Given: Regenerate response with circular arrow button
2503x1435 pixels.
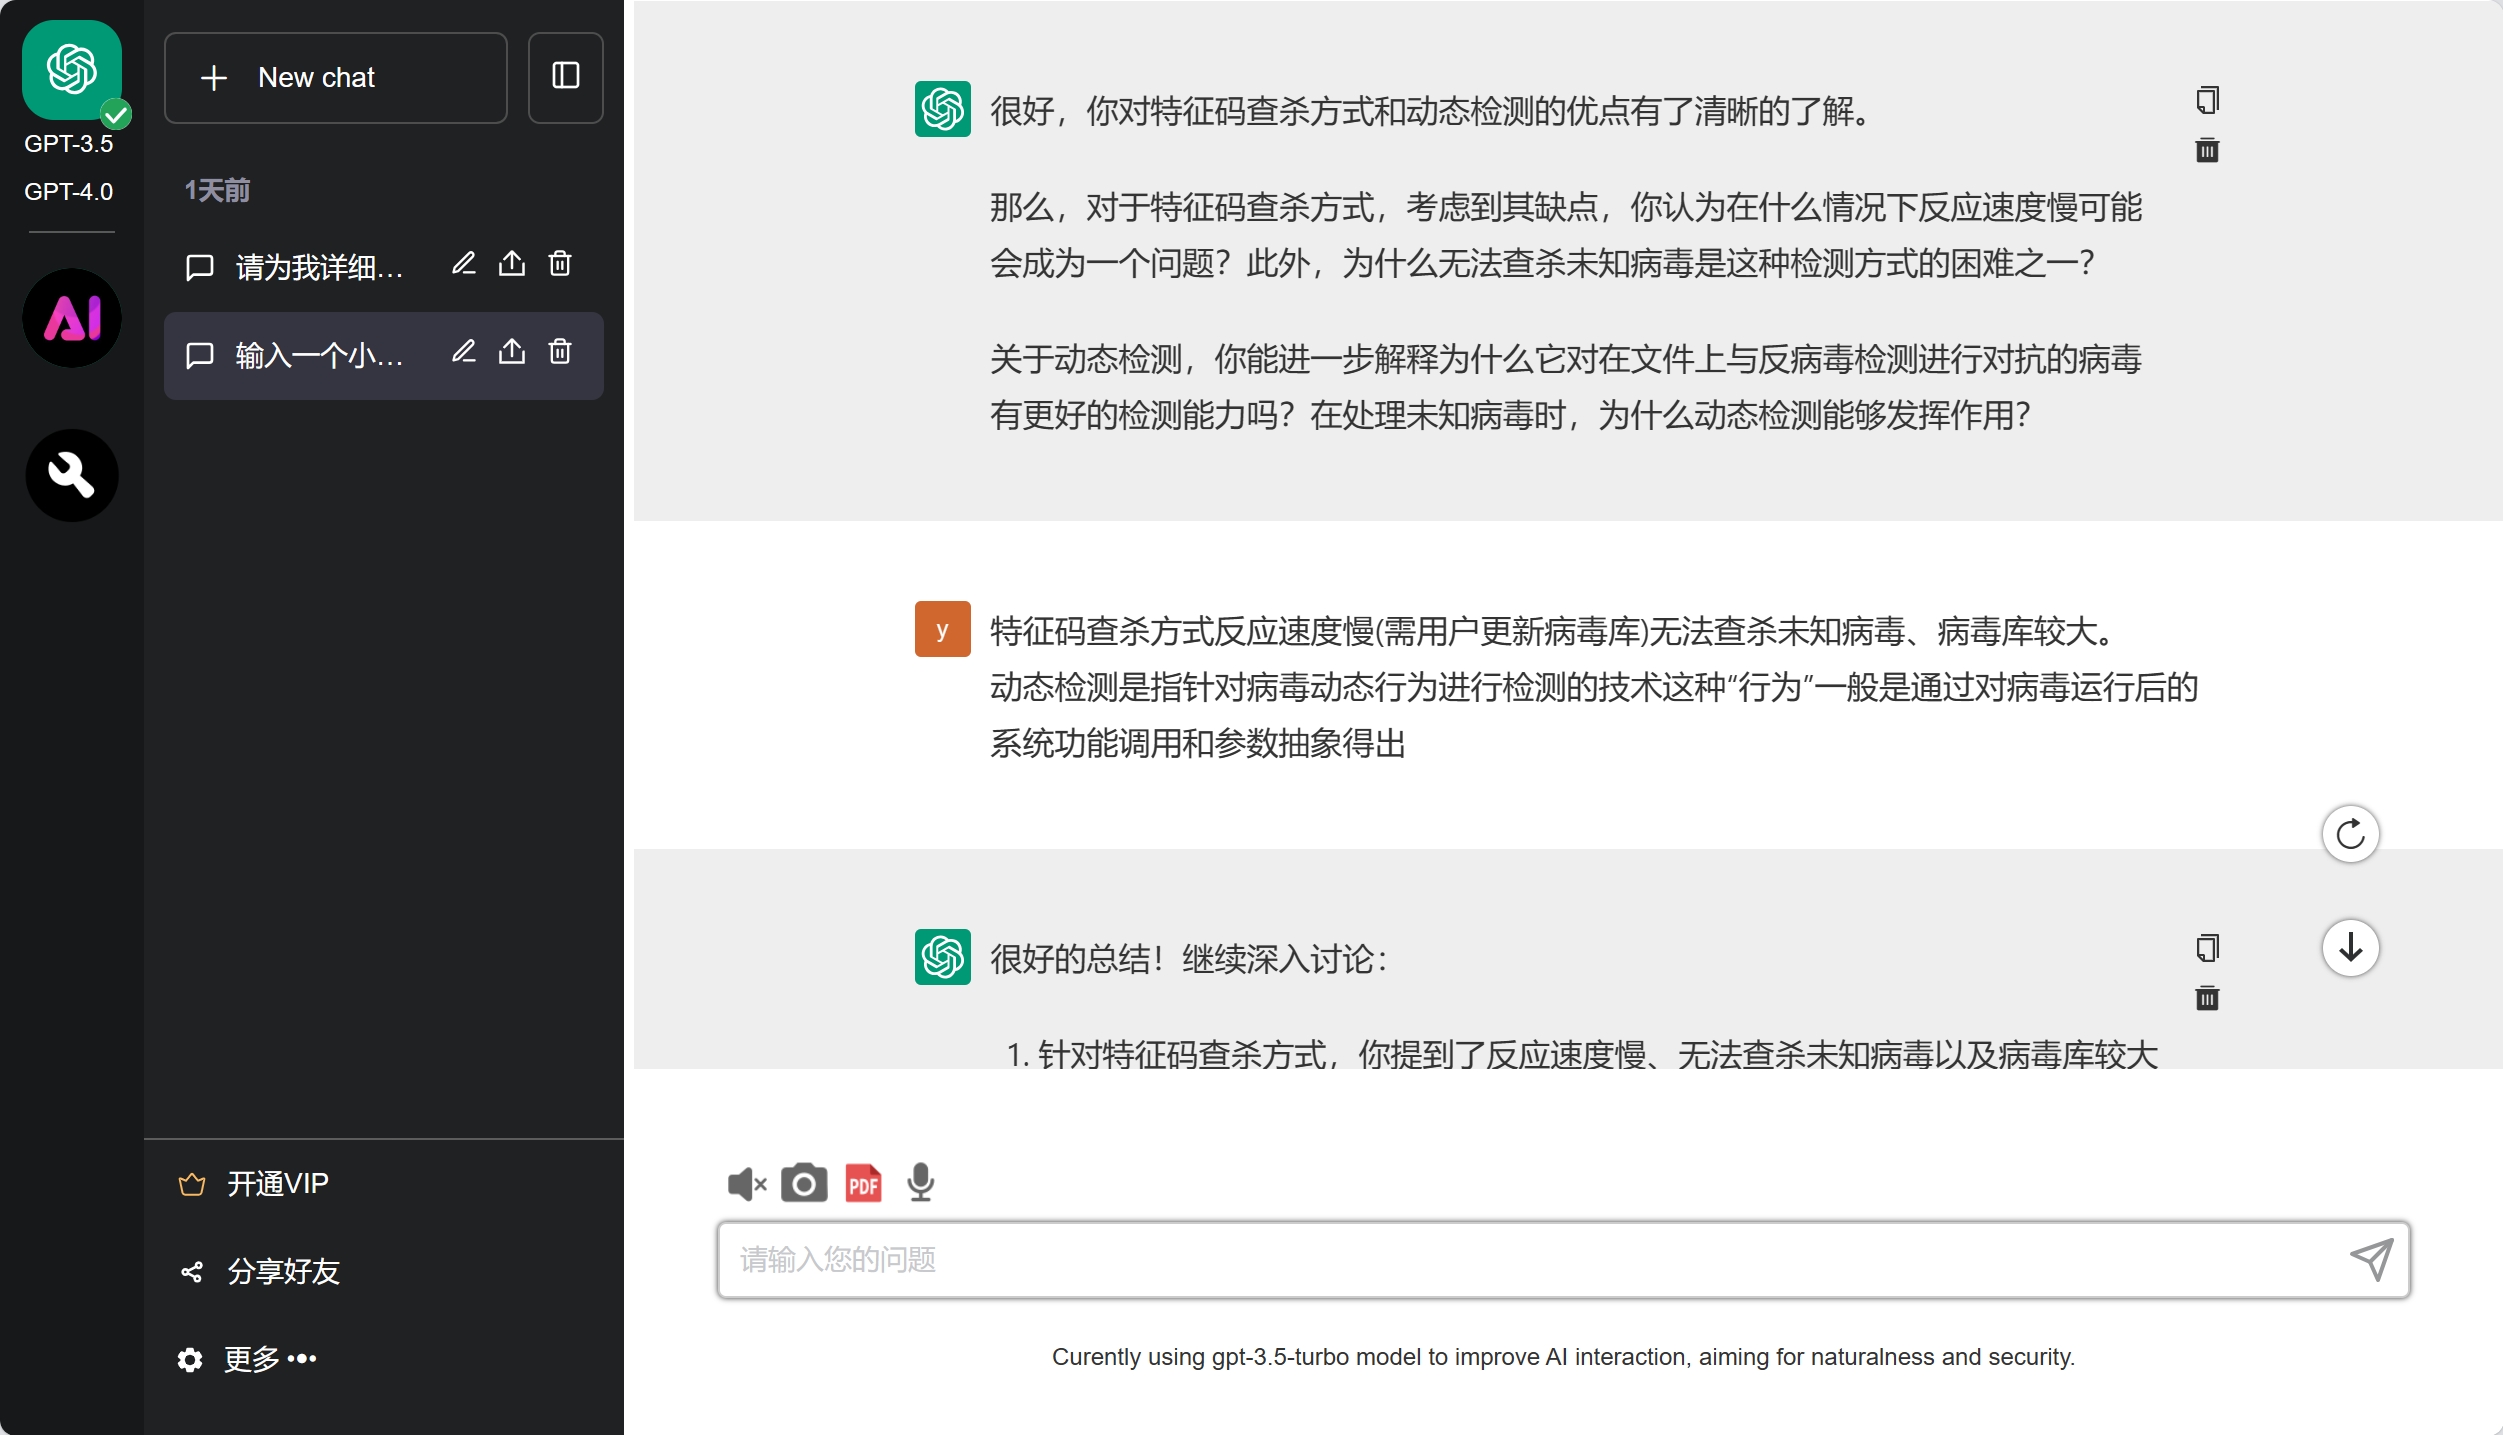Looking at the screenshot, I should point(2350,834).
